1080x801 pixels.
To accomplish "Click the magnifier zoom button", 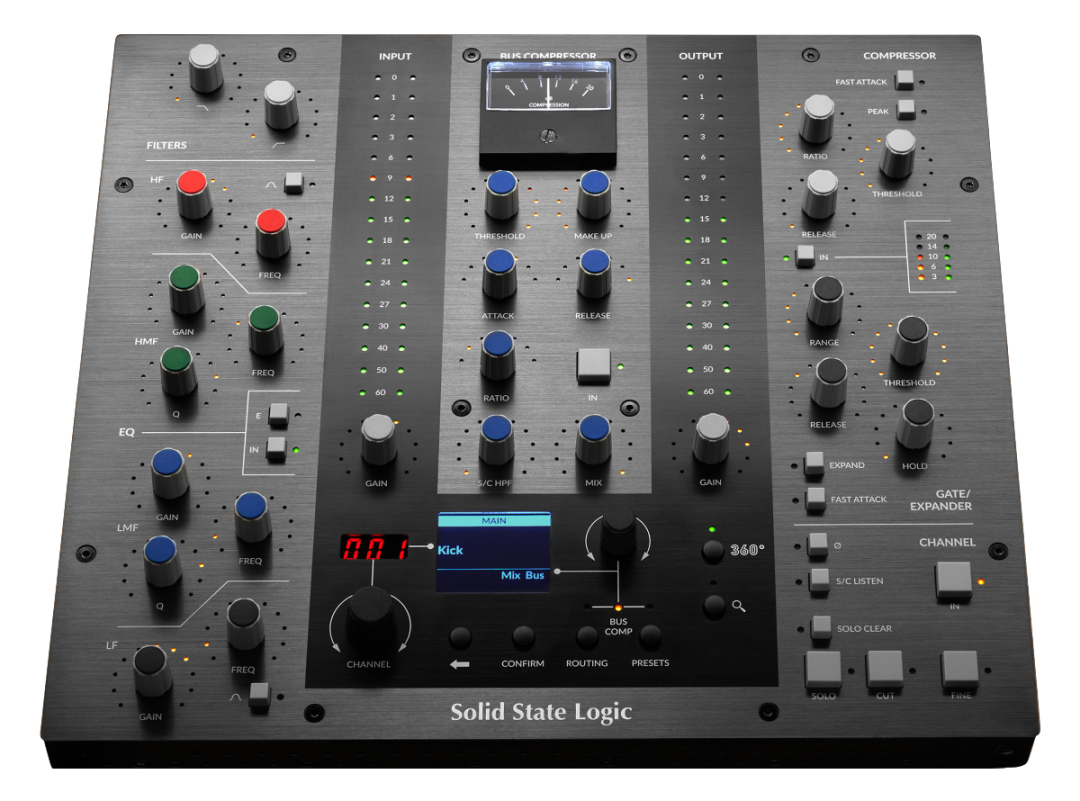I will [x=714, y=605].
